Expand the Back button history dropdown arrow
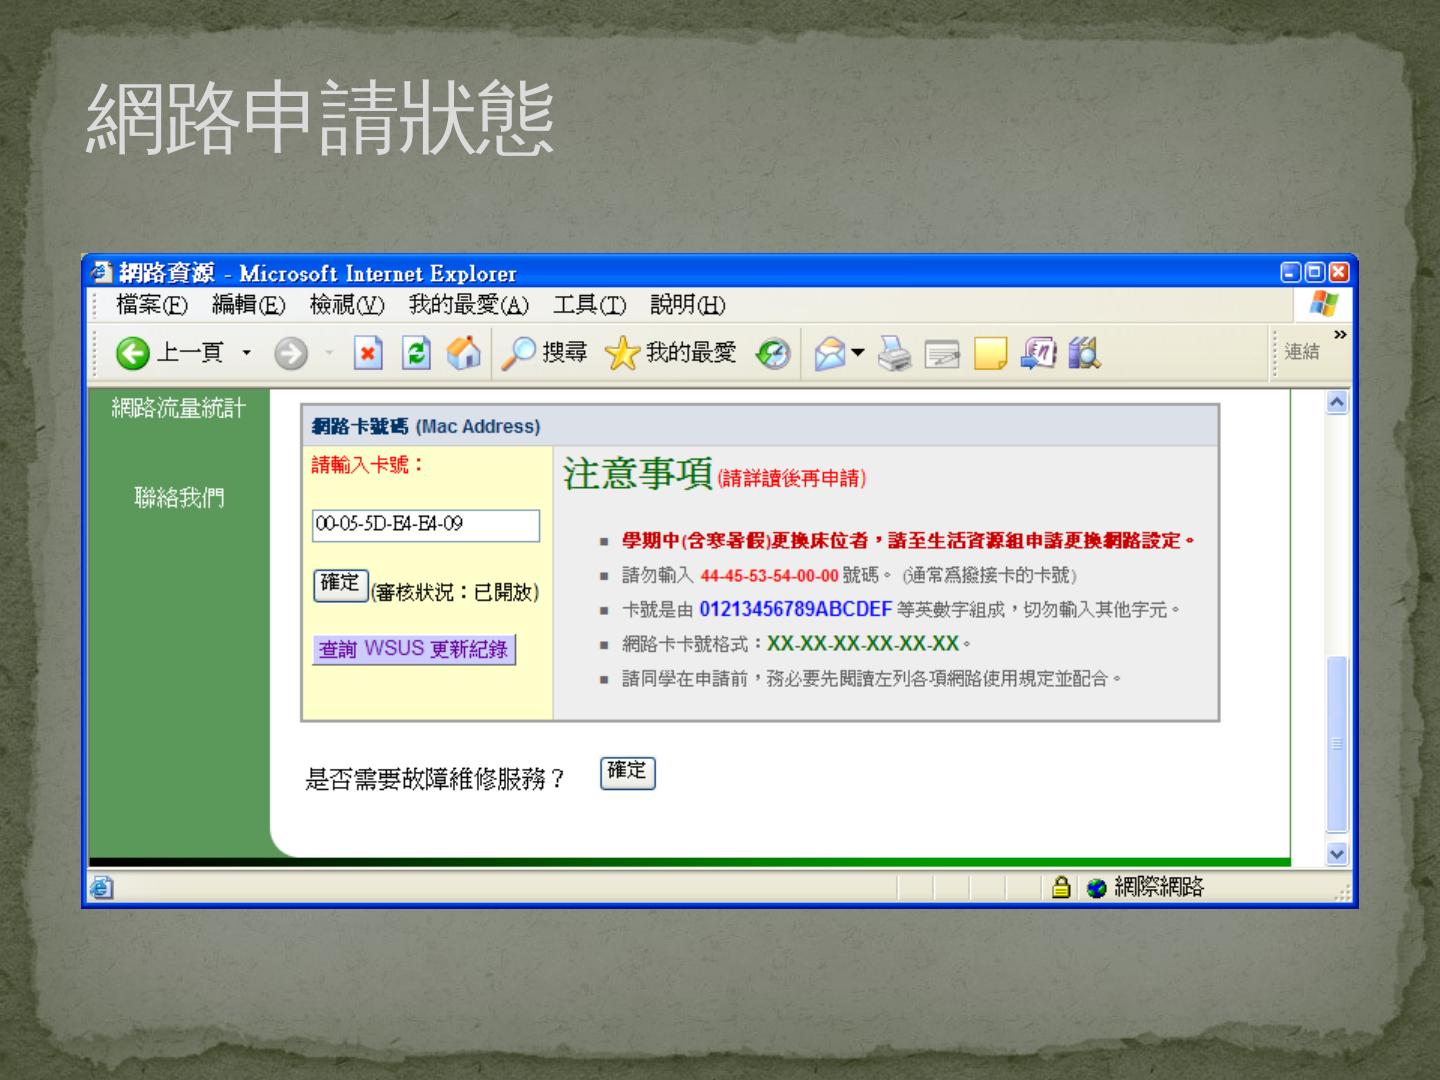Screen dimensions: 1440x1080 coord(247,353)
